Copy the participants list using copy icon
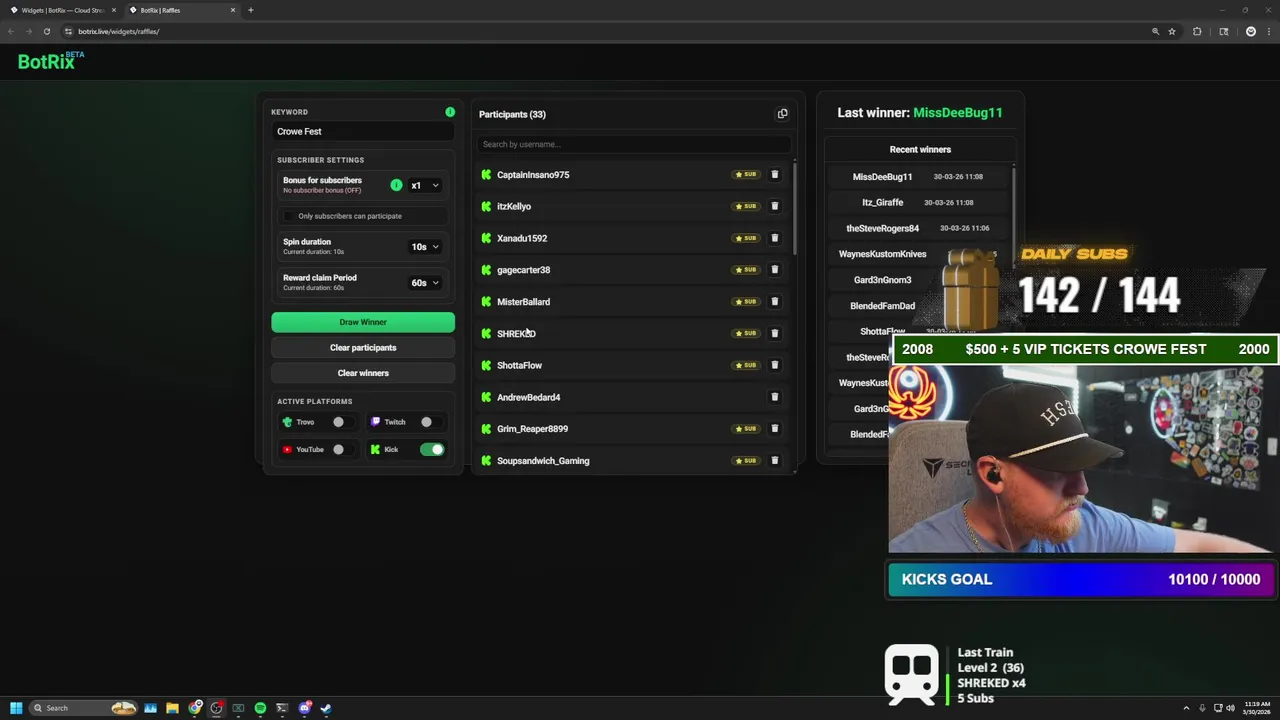1280x720 pixels. click(782, 114)
